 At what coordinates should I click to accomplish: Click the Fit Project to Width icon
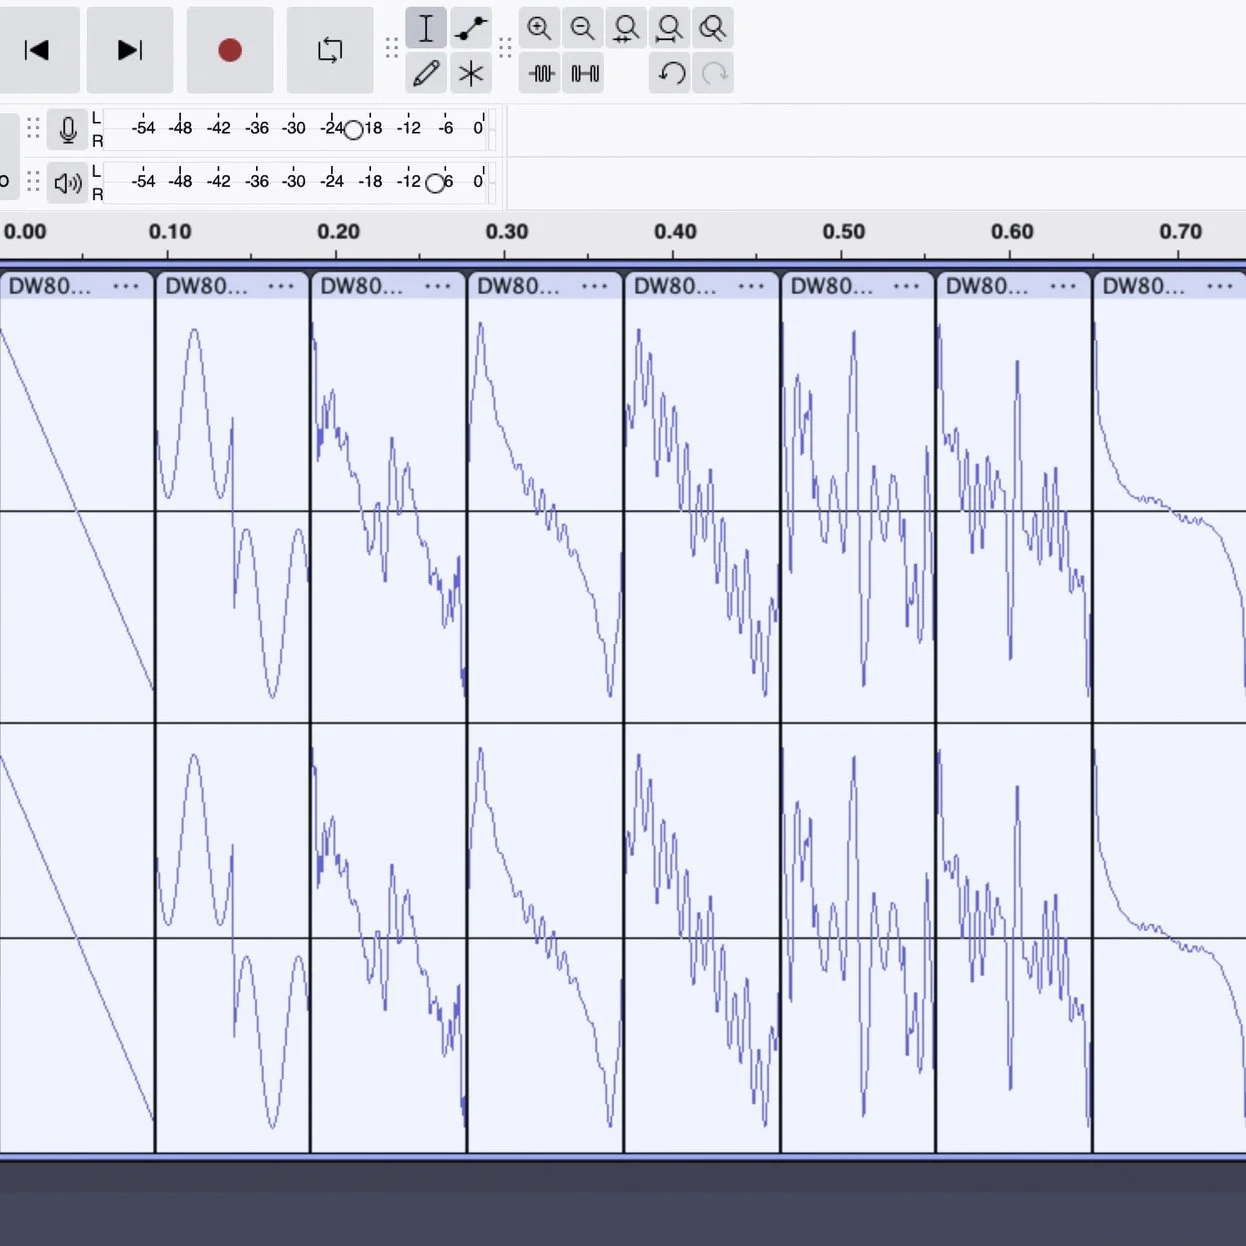pyautogui.click(x=669, y=28)
